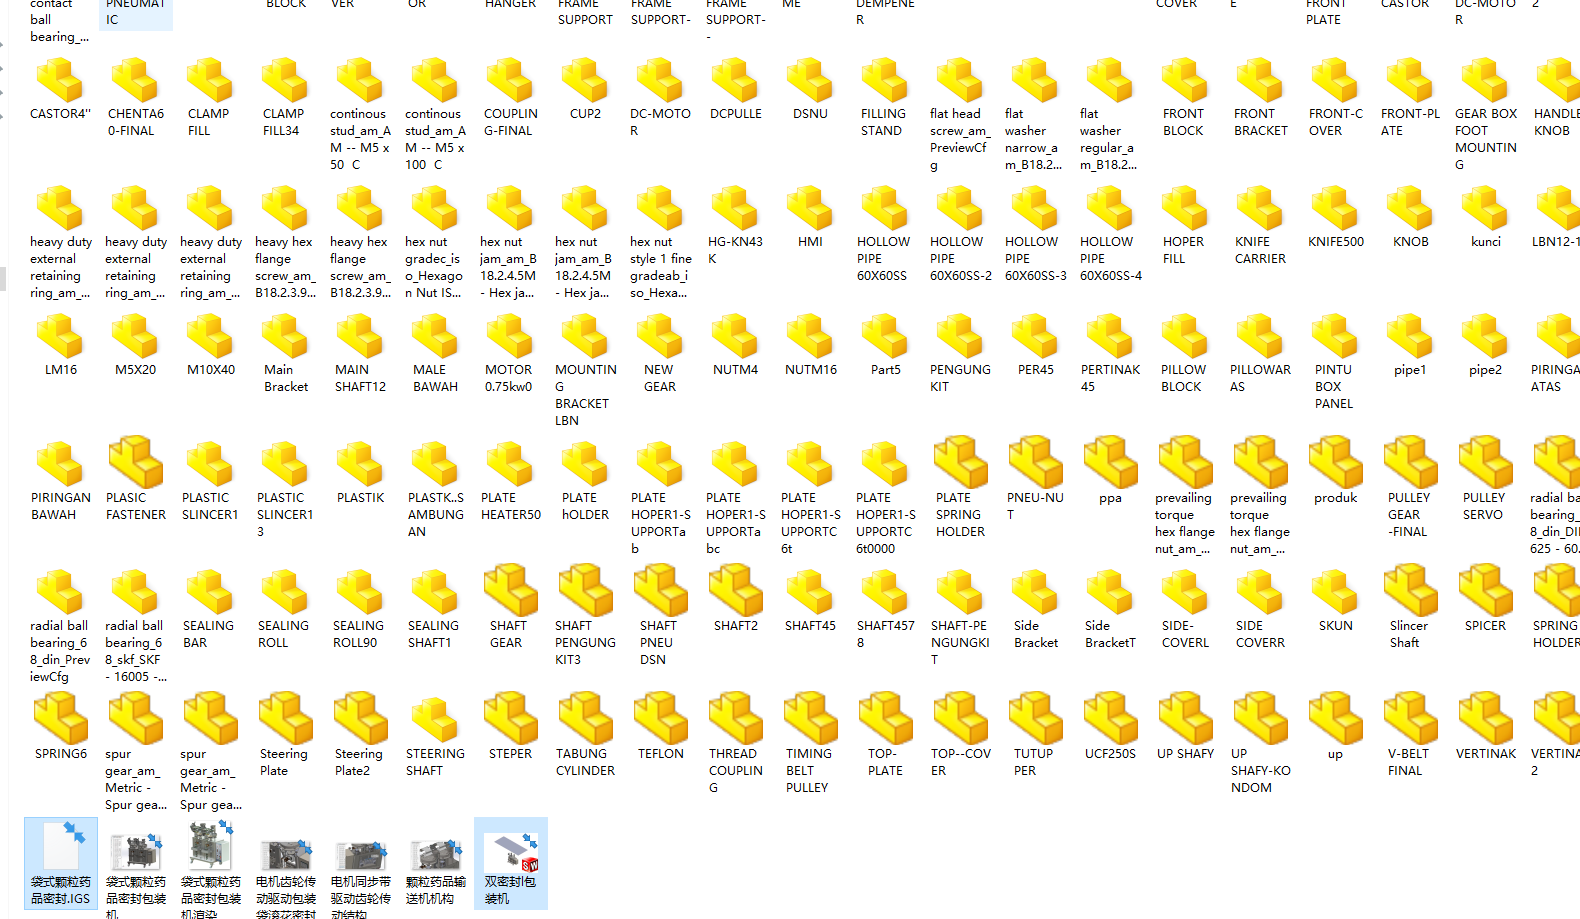Click the PNEU-NUT assembly icon
Image resolution: width=1580 pixels, height=919 pixels.
pyautogui.click(x=1035, y=462)
